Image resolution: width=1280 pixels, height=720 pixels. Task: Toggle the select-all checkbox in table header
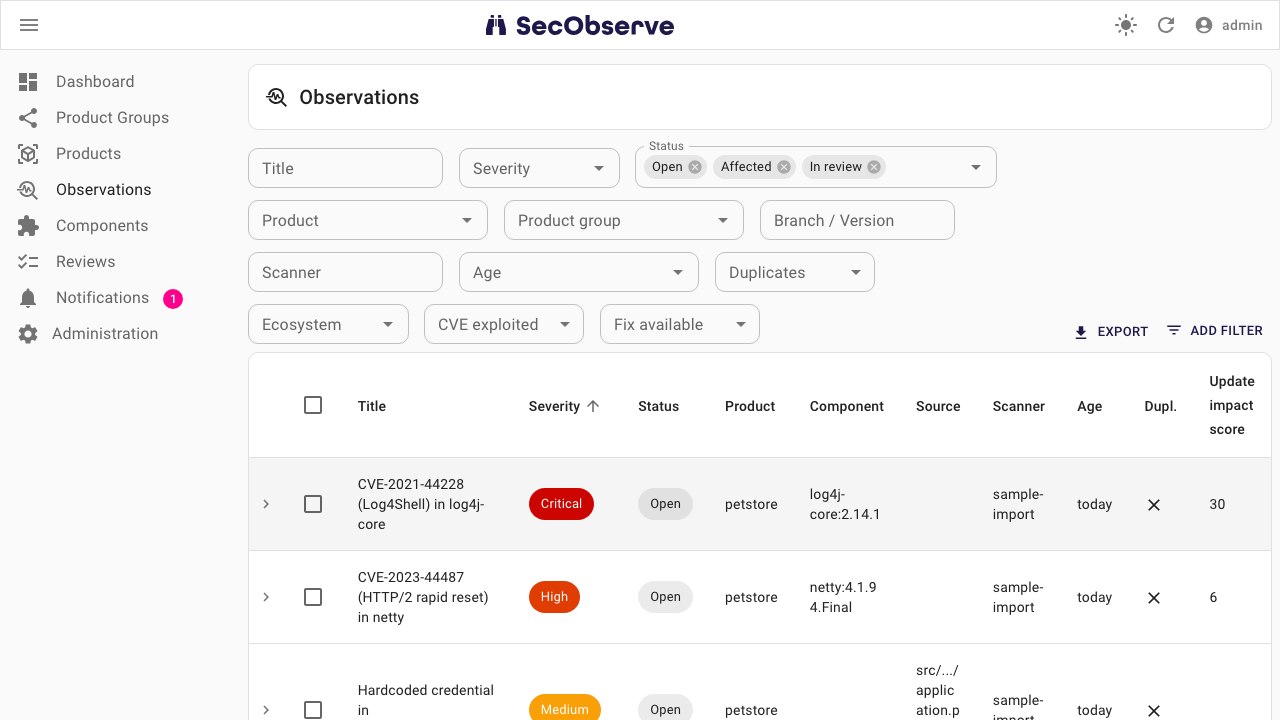tap(313, 405)
